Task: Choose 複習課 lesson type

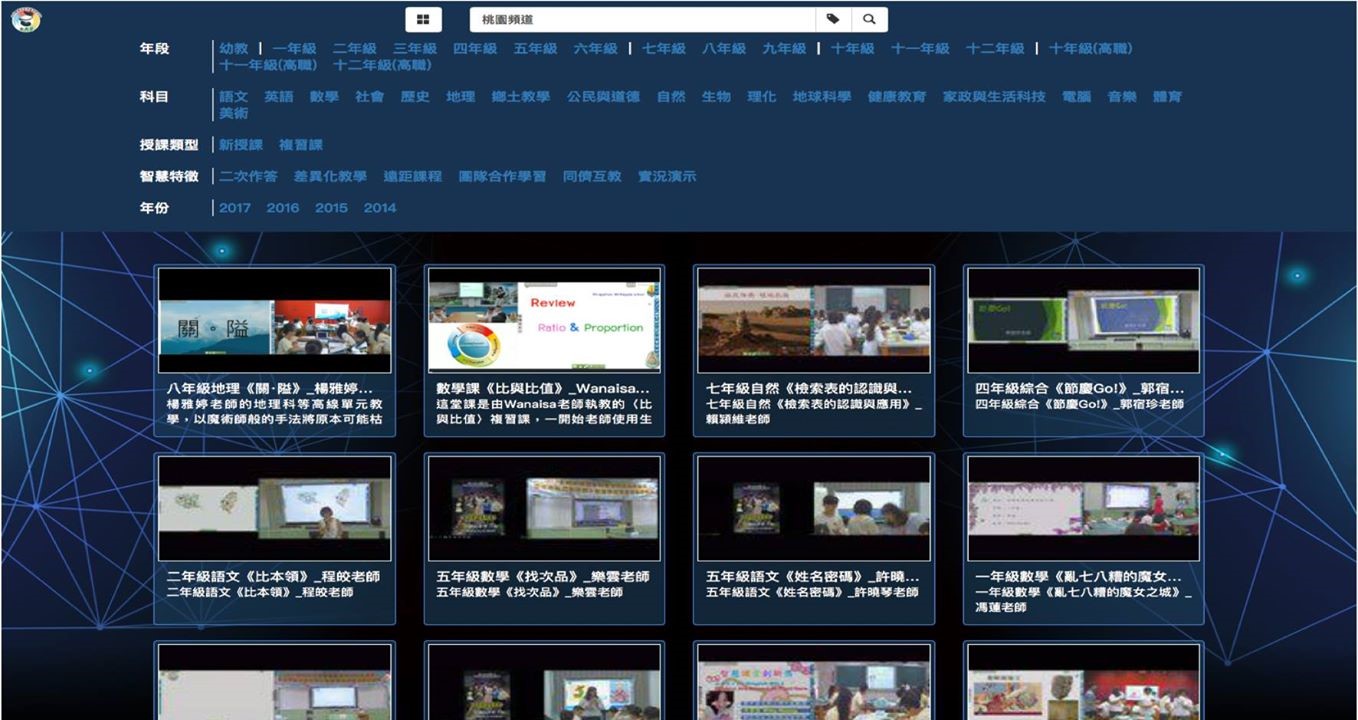Action: 301,145
